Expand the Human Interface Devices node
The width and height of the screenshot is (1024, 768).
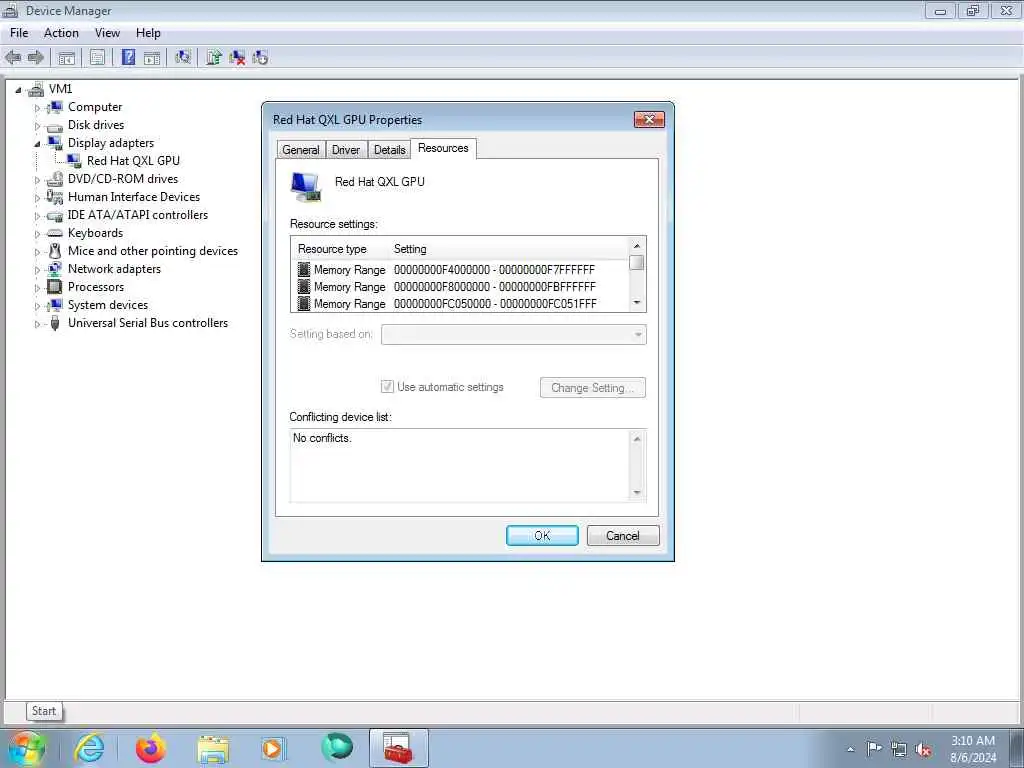point(37,198)
